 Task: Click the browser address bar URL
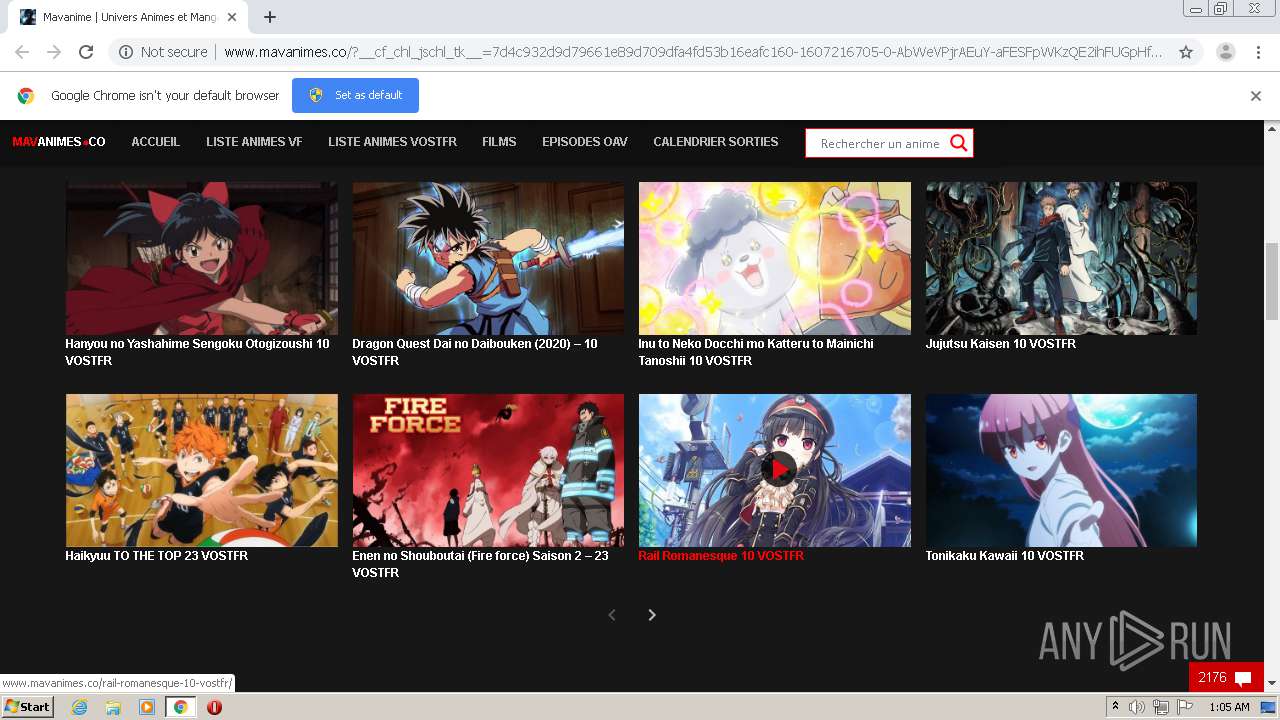click(693, 52)
